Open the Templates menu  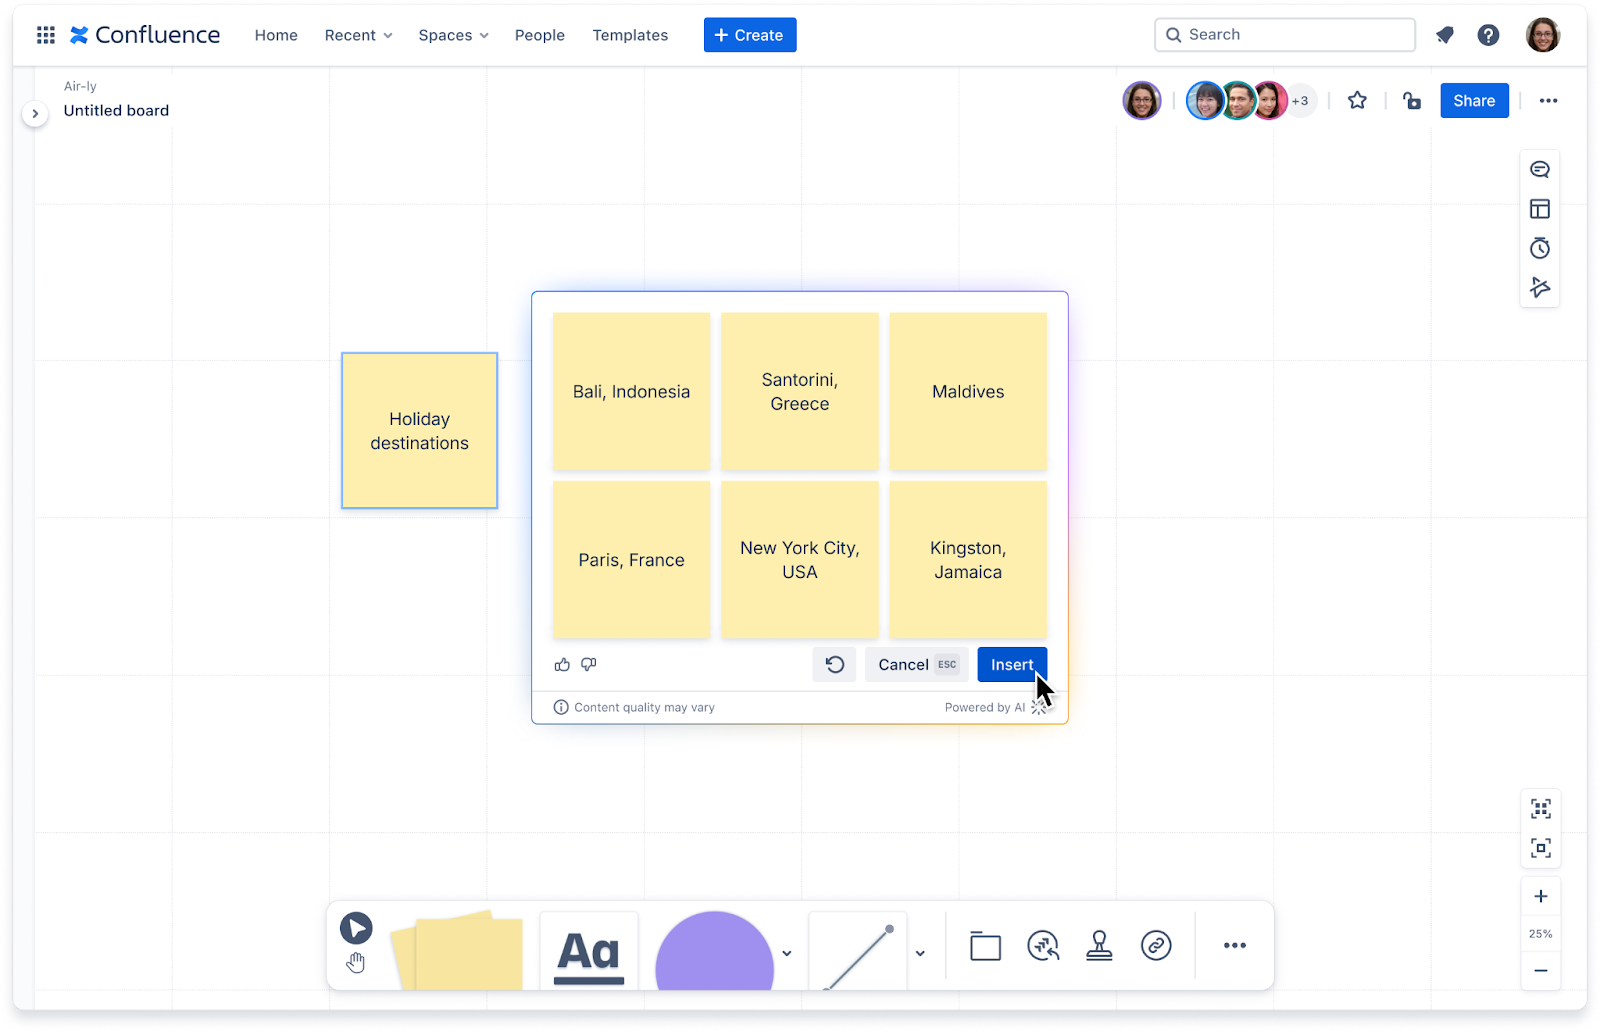pos(630,35)
